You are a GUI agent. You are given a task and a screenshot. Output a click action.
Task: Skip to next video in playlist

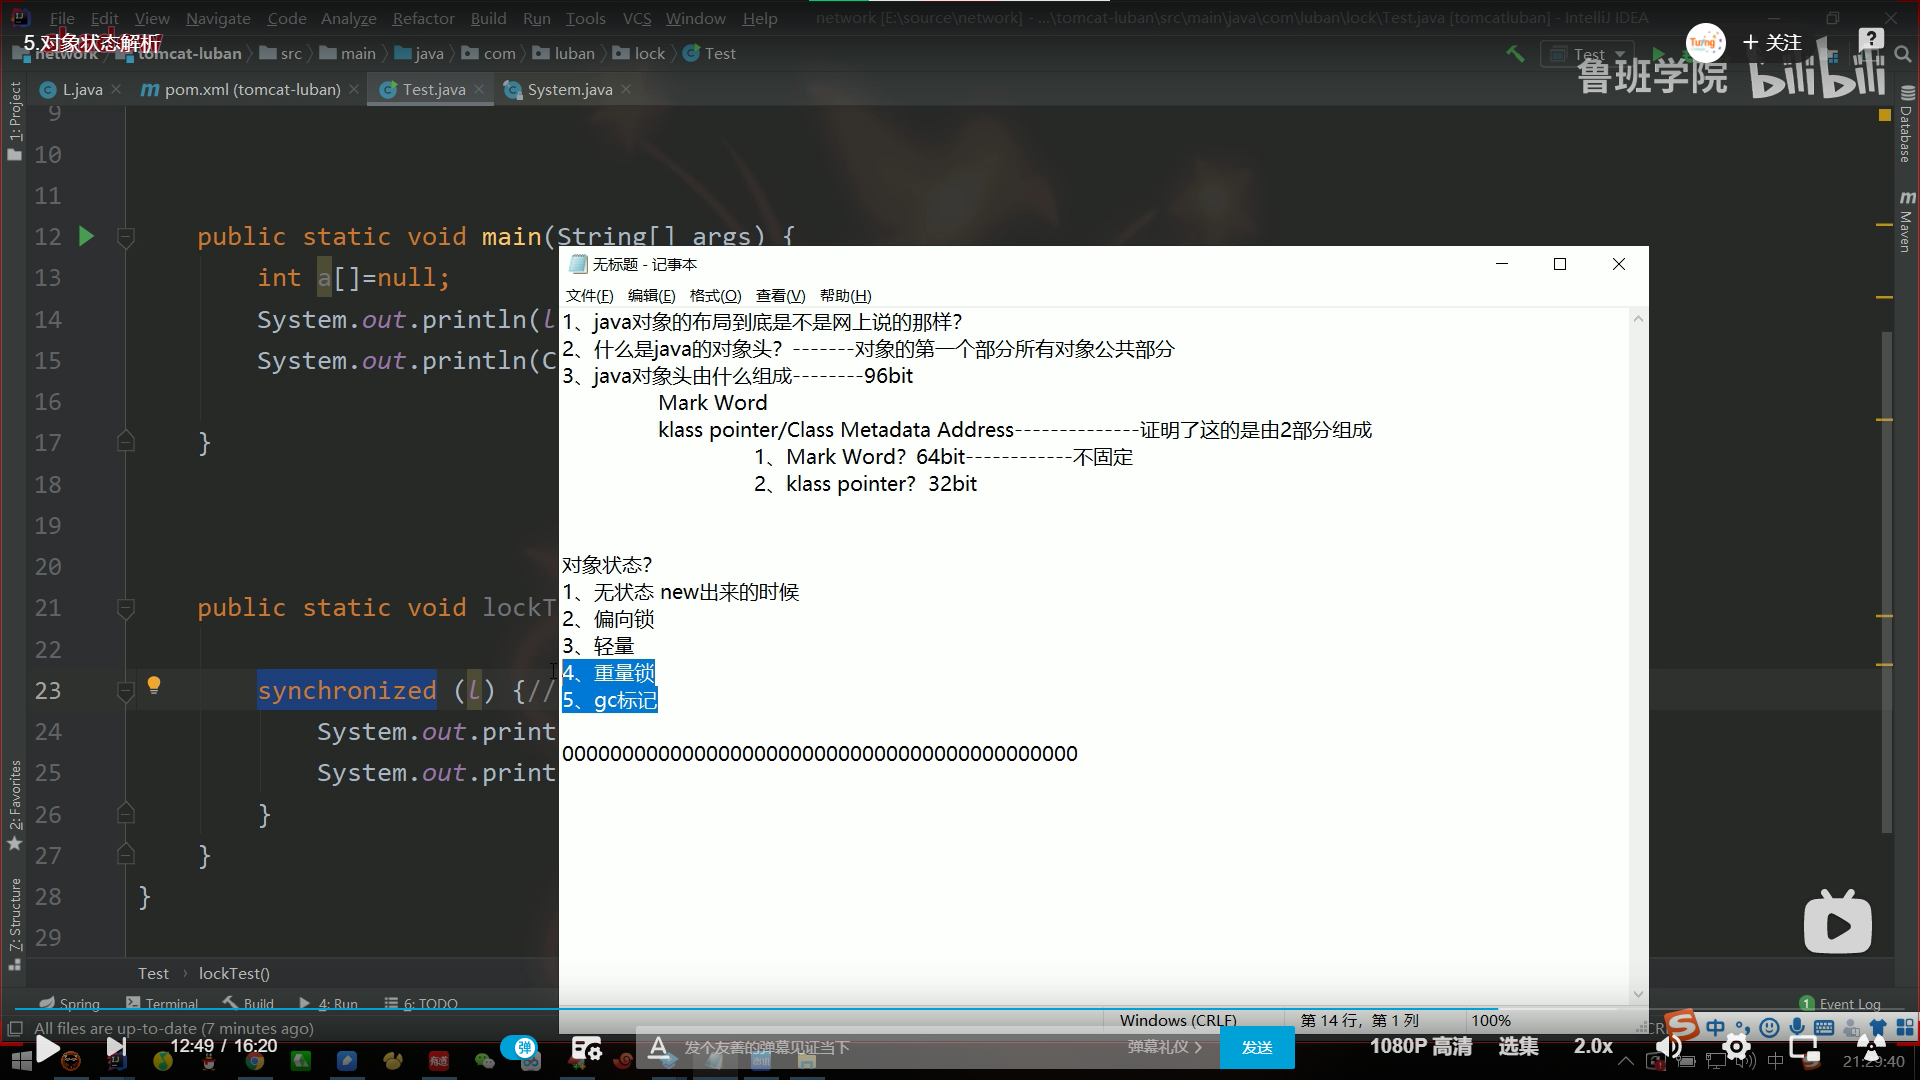pos(116,1047)
